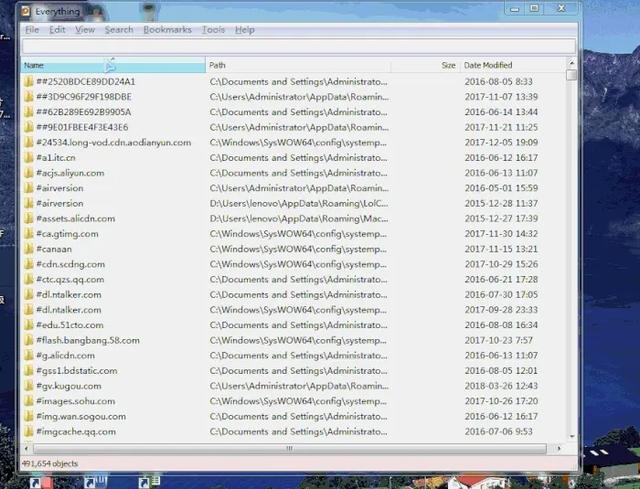This screenshot has height=489, width=640.
Task: Click folder icon of #img.wan.sogou.com
Action: click(x=28, y=416)
